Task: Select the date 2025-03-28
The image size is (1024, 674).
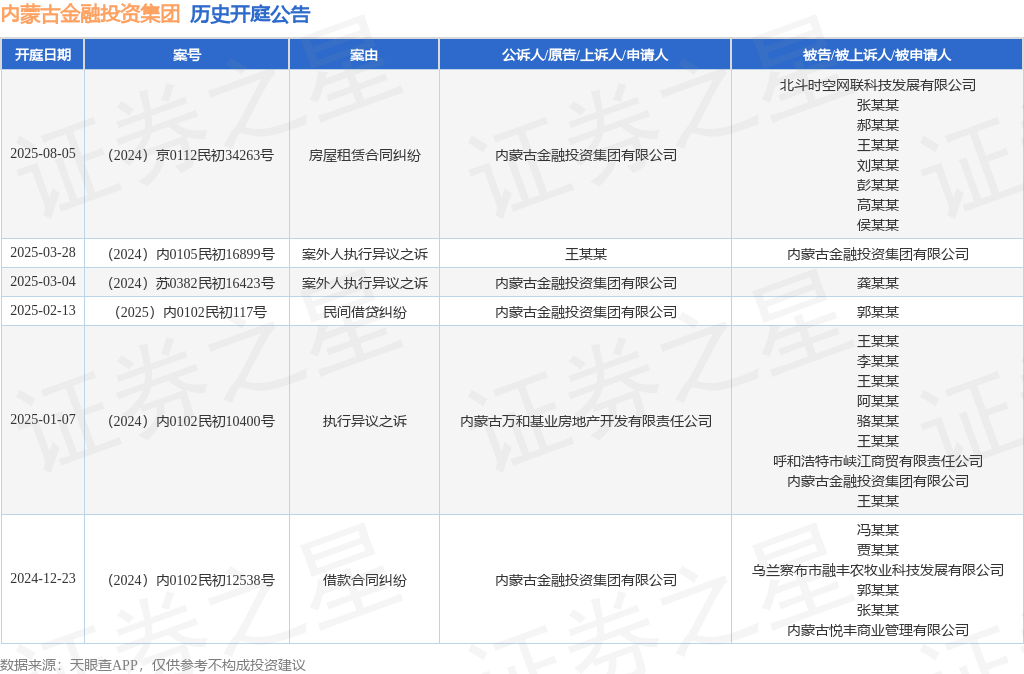Action: click(x=43, y=253)
